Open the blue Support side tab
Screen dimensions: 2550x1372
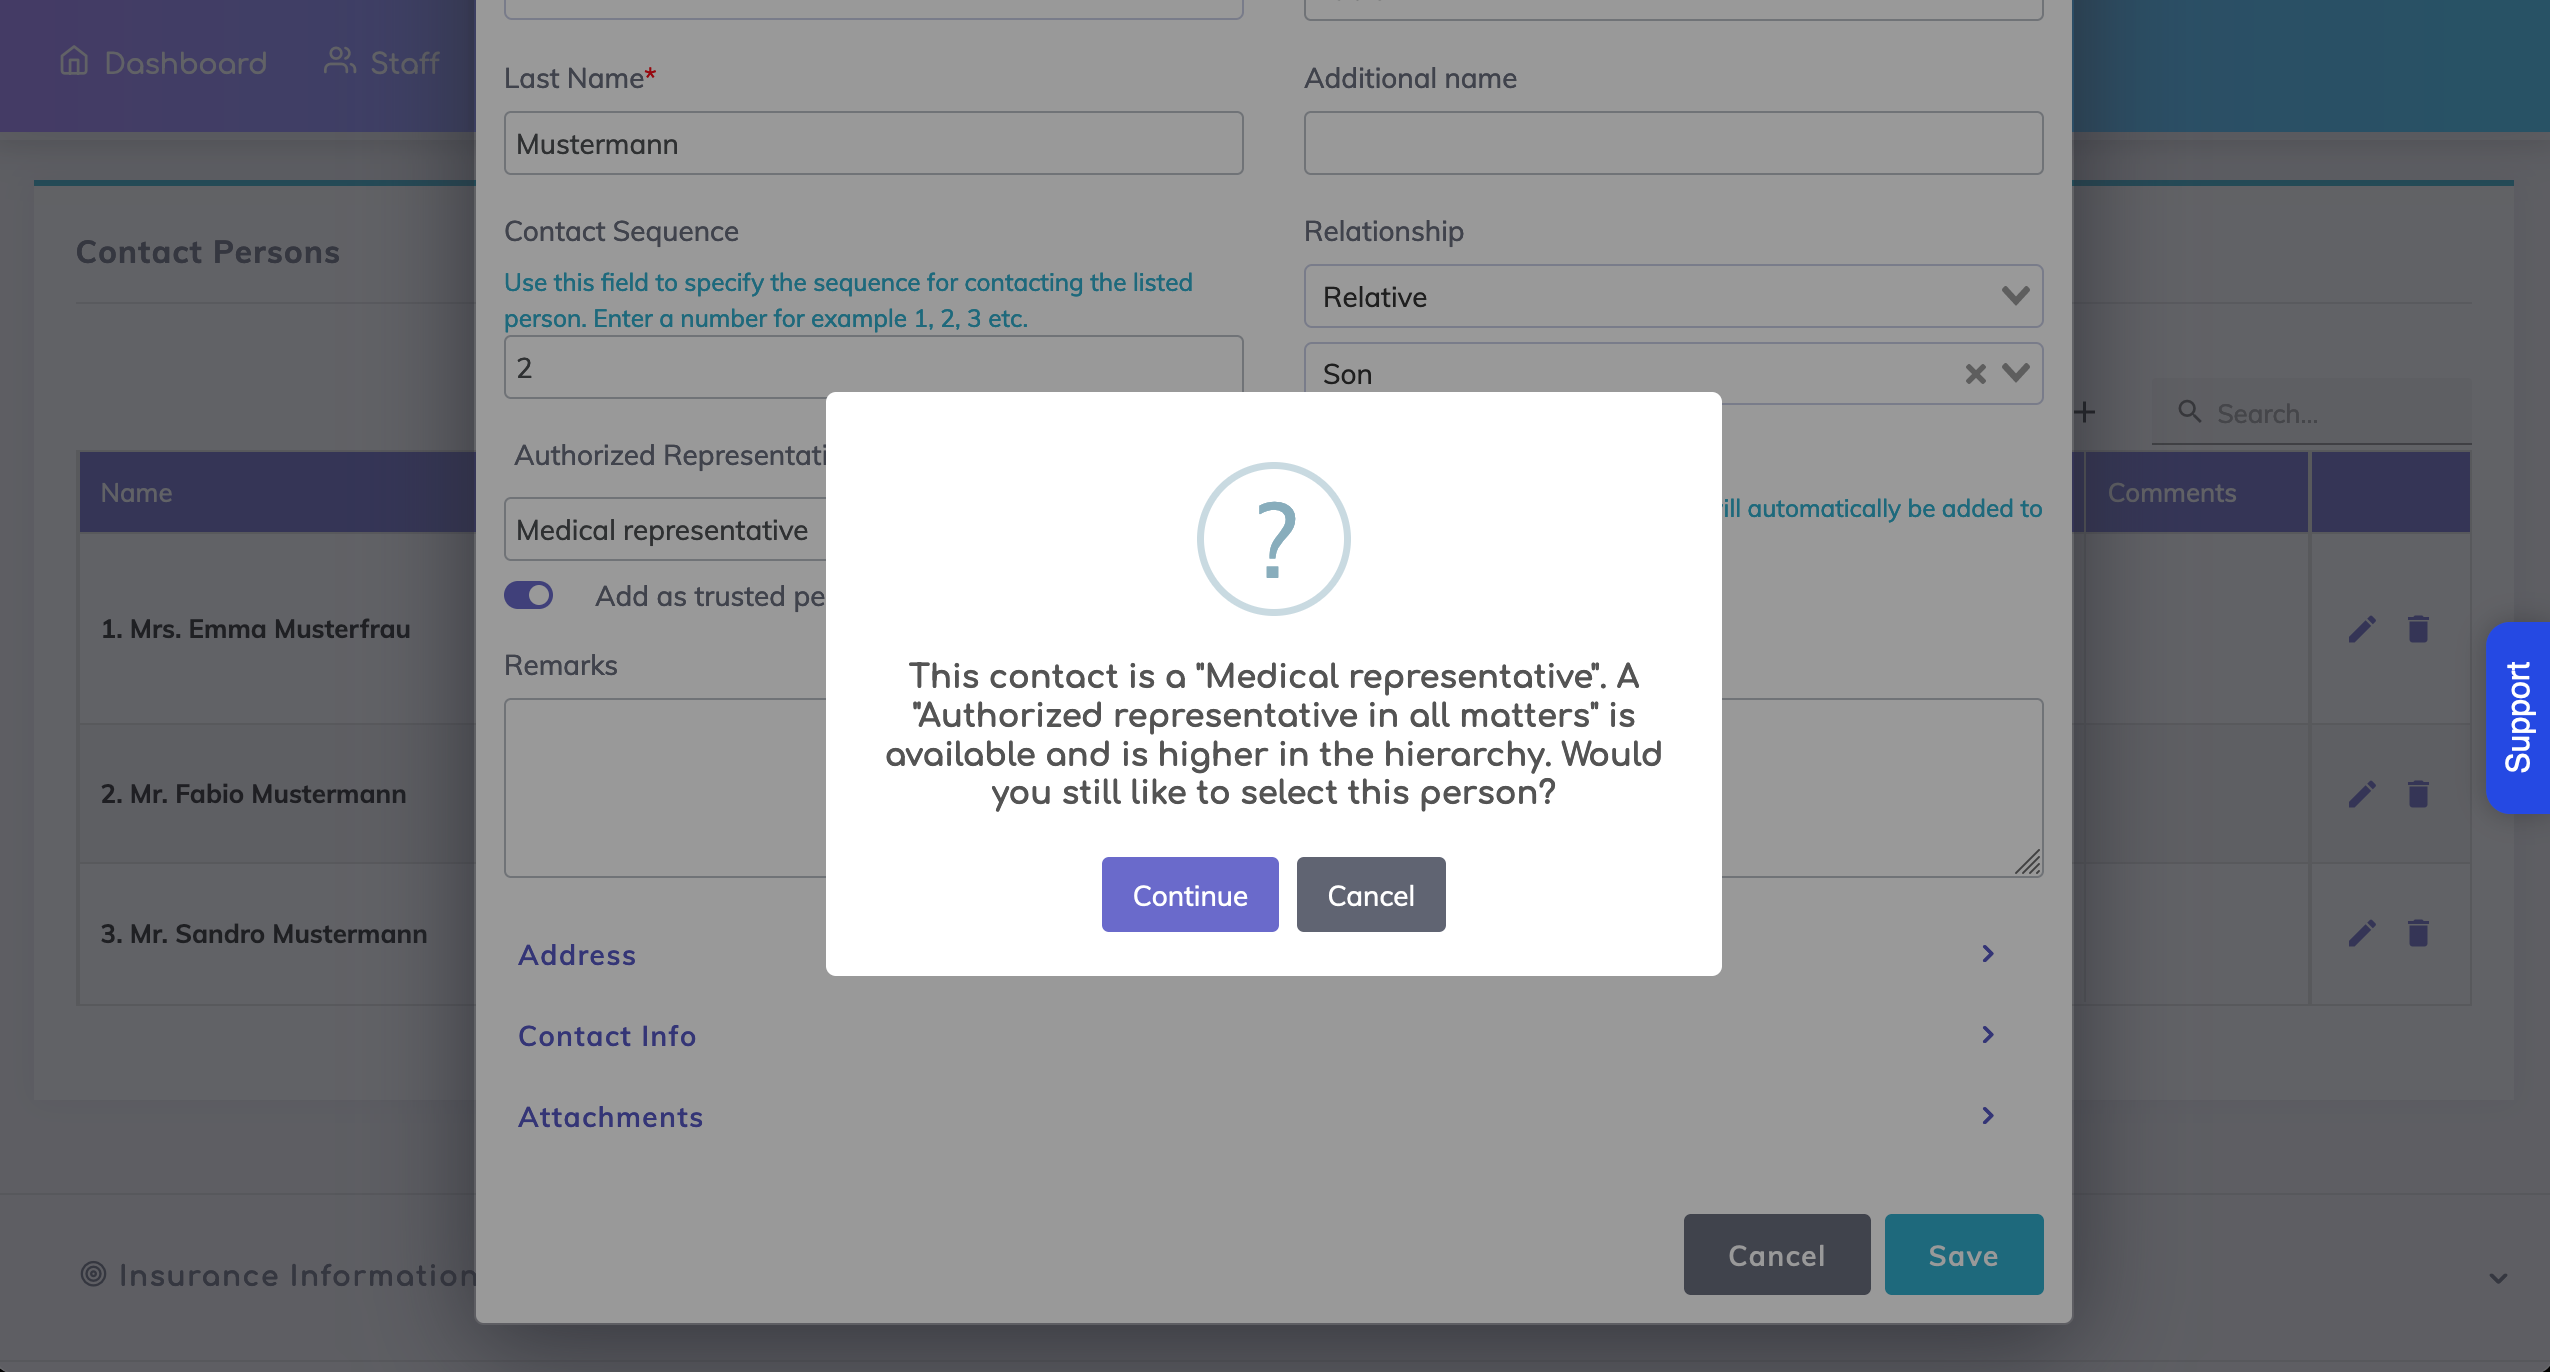pos(2517,717)
